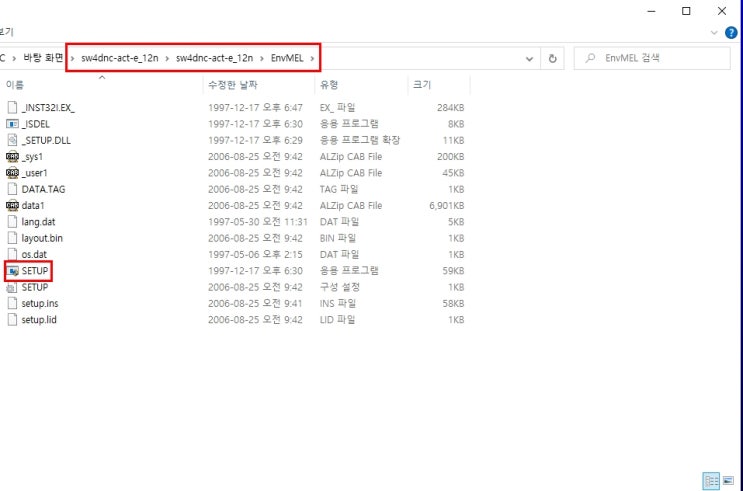This screenshot has width=743, height=491.
Task: Select the _INST32I.EX_ file icon
Action: tap(12, 108)
